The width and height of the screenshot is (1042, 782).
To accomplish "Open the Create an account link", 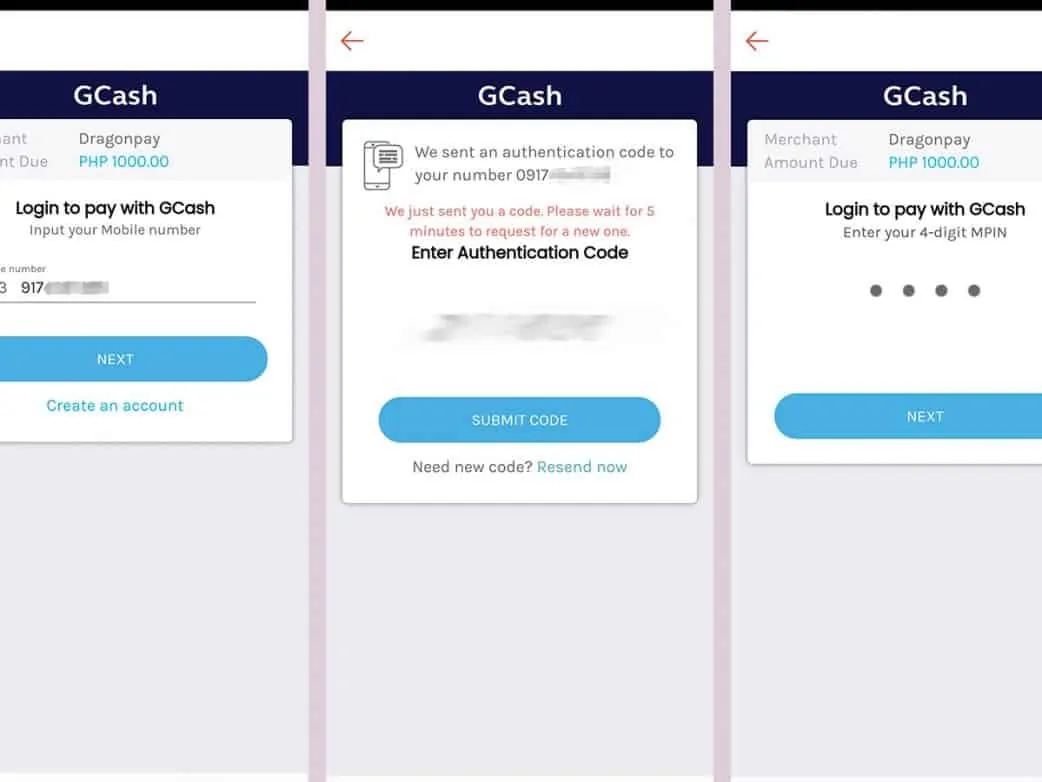I will (115, 406).
